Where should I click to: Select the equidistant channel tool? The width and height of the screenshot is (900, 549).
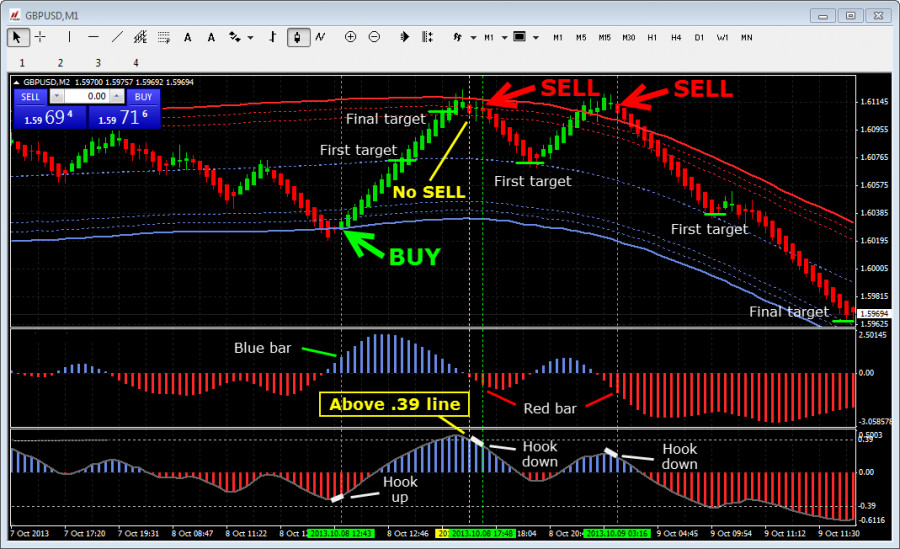[140, 37]
